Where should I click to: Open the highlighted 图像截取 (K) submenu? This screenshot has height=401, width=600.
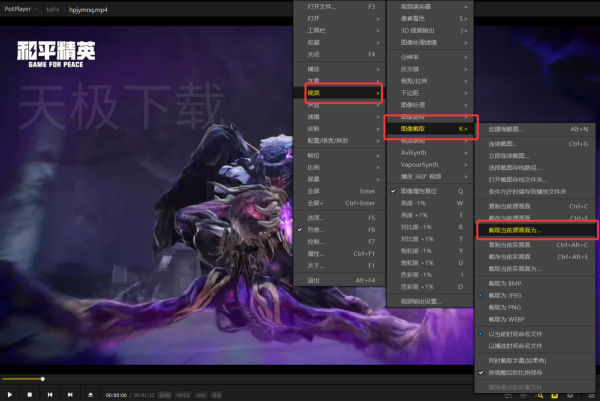click(x=430, y=129)
